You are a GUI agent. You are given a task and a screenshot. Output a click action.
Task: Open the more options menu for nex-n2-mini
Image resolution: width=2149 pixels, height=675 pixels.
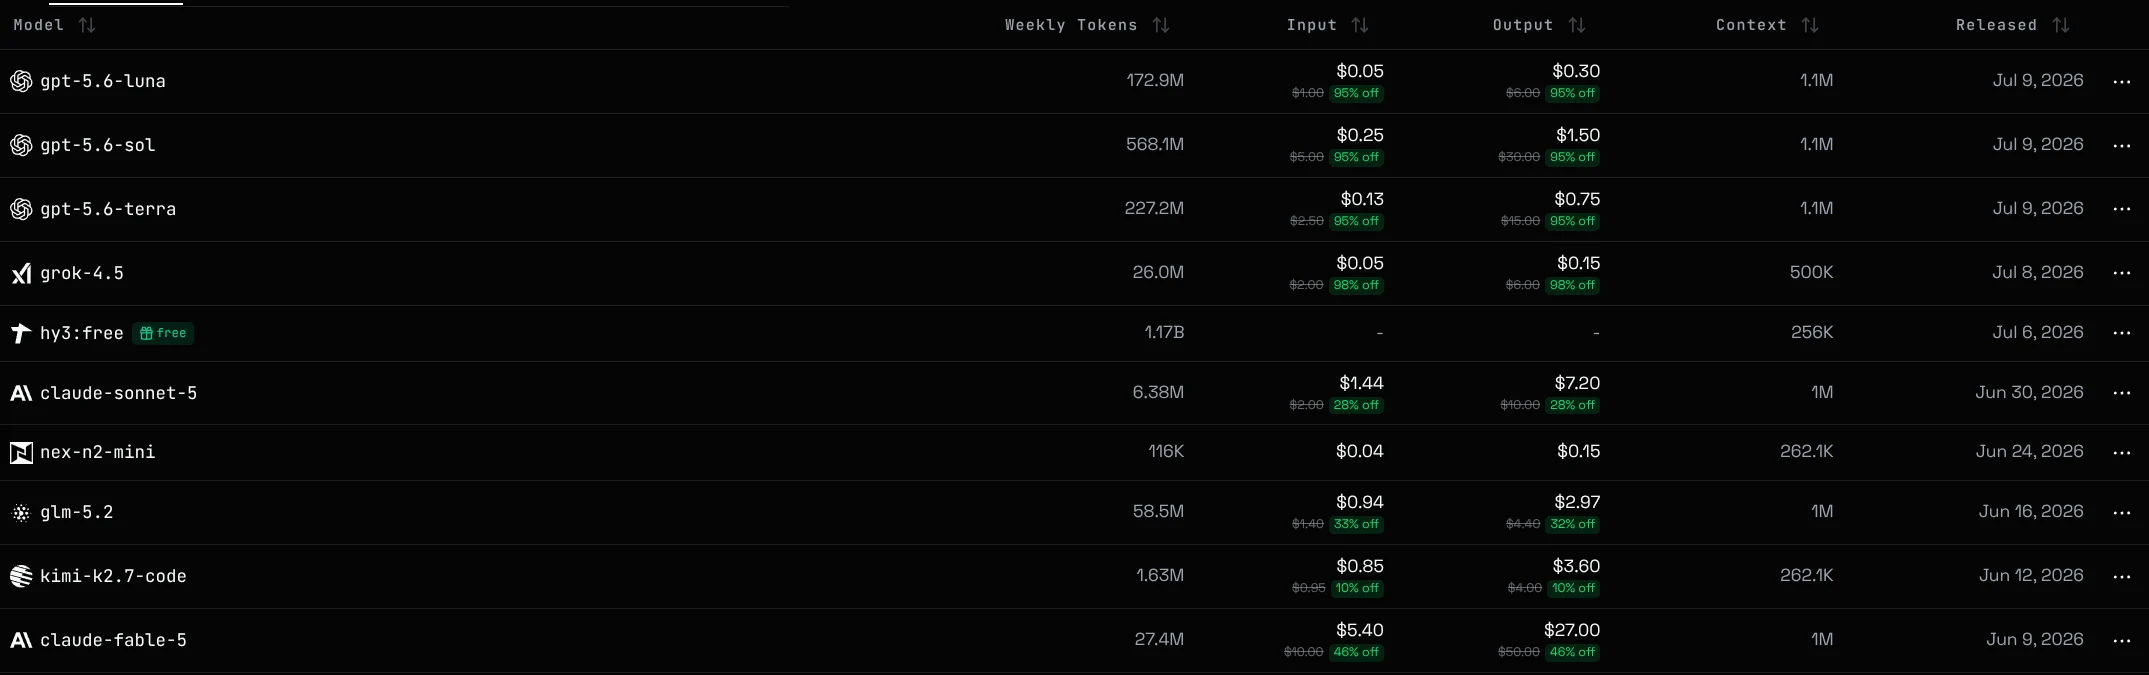2122,452
